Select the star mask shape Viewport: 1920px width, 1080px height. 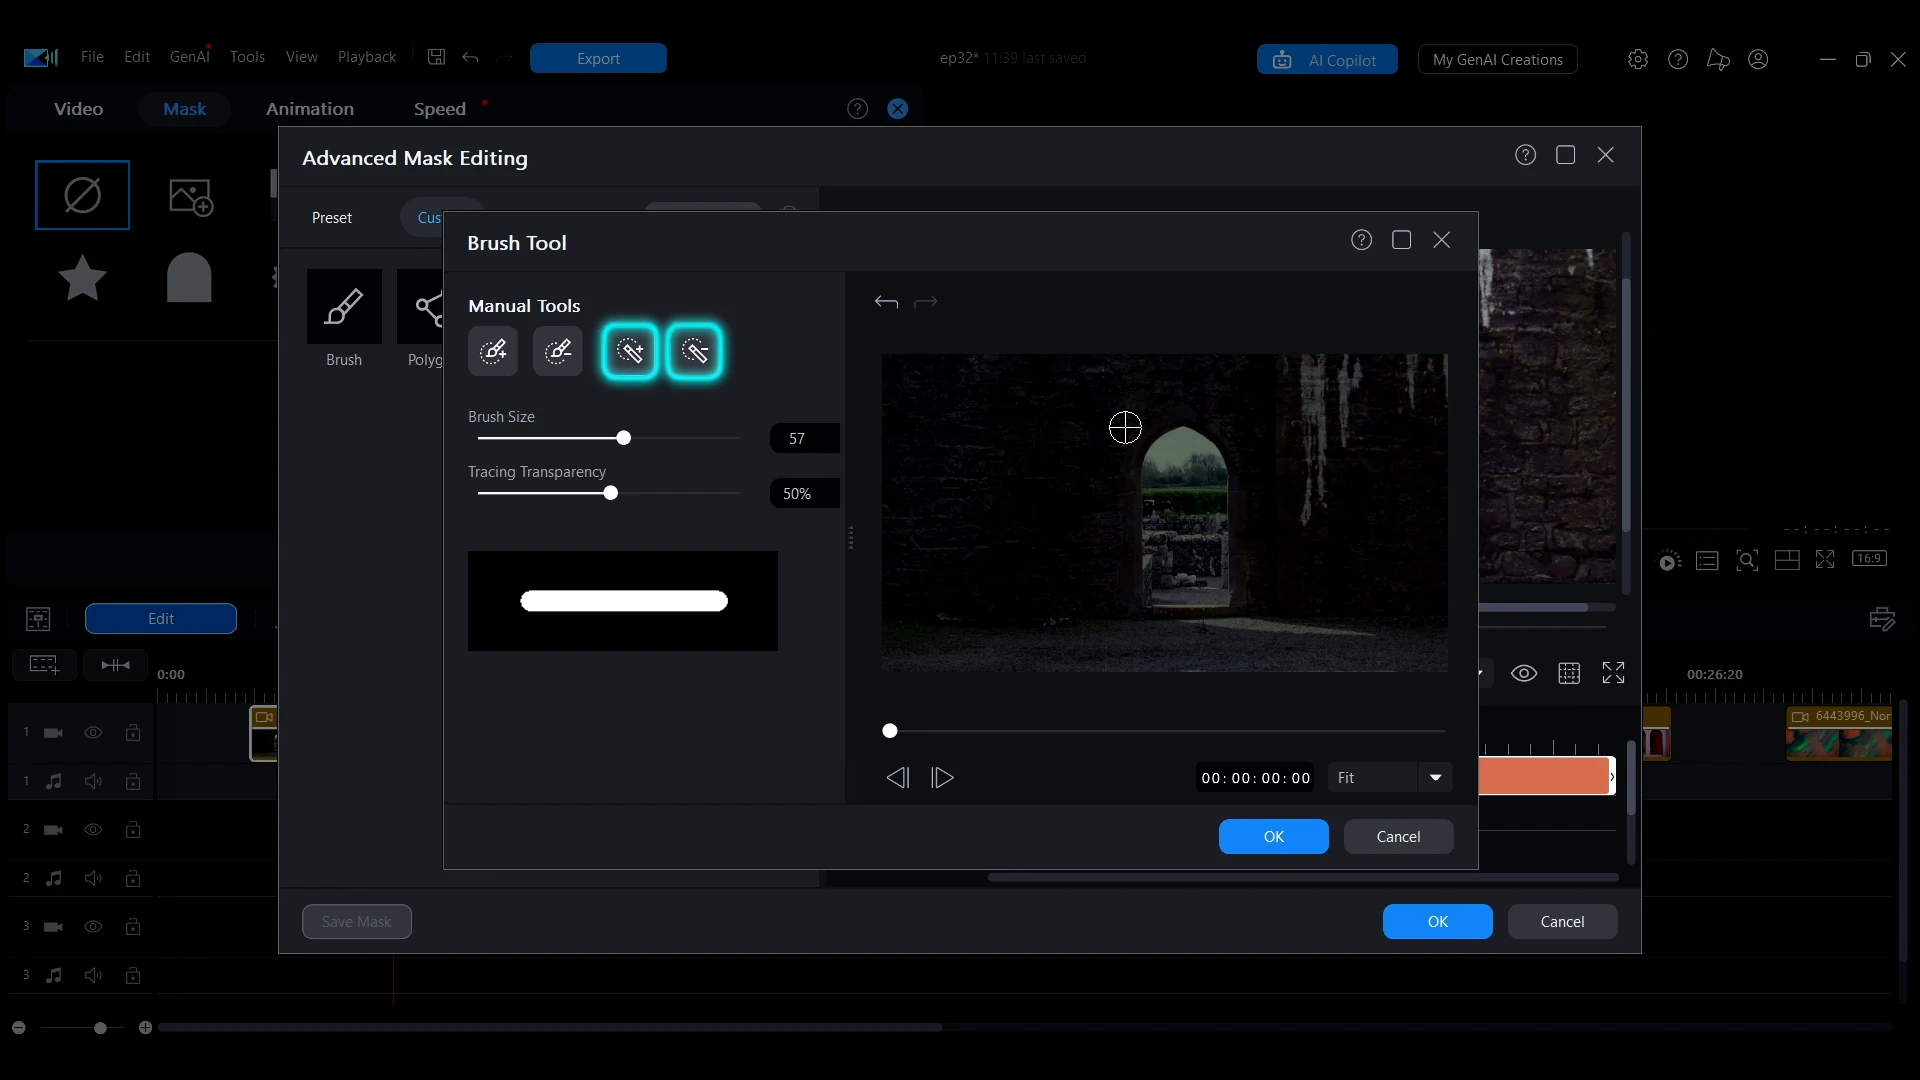[83, 278]
